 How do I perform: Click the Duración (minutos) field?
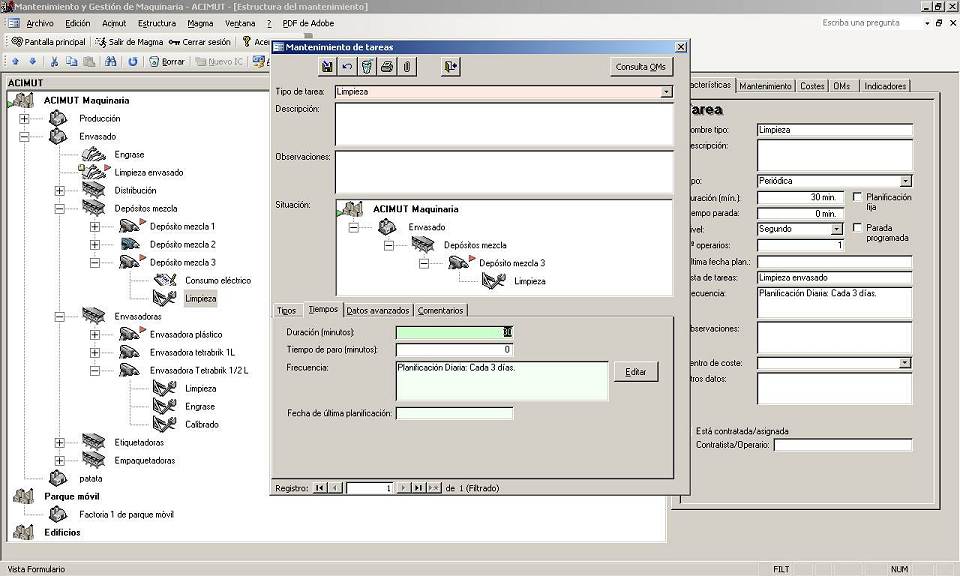pyautogui.click(x=454, y=332)
